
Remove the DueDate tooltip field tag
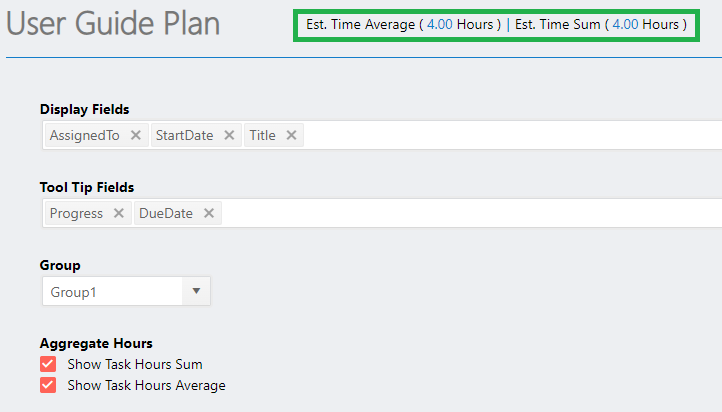point(209,213)
